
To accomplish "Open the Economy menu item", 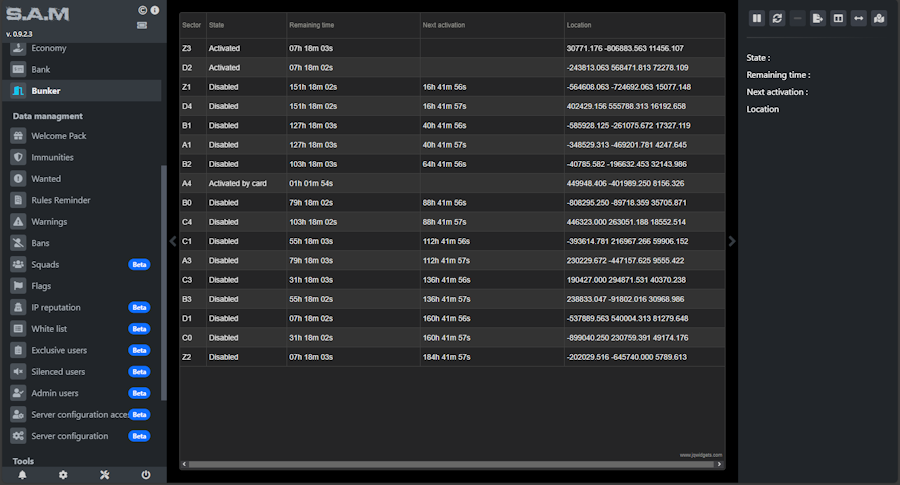I will 48,48.
